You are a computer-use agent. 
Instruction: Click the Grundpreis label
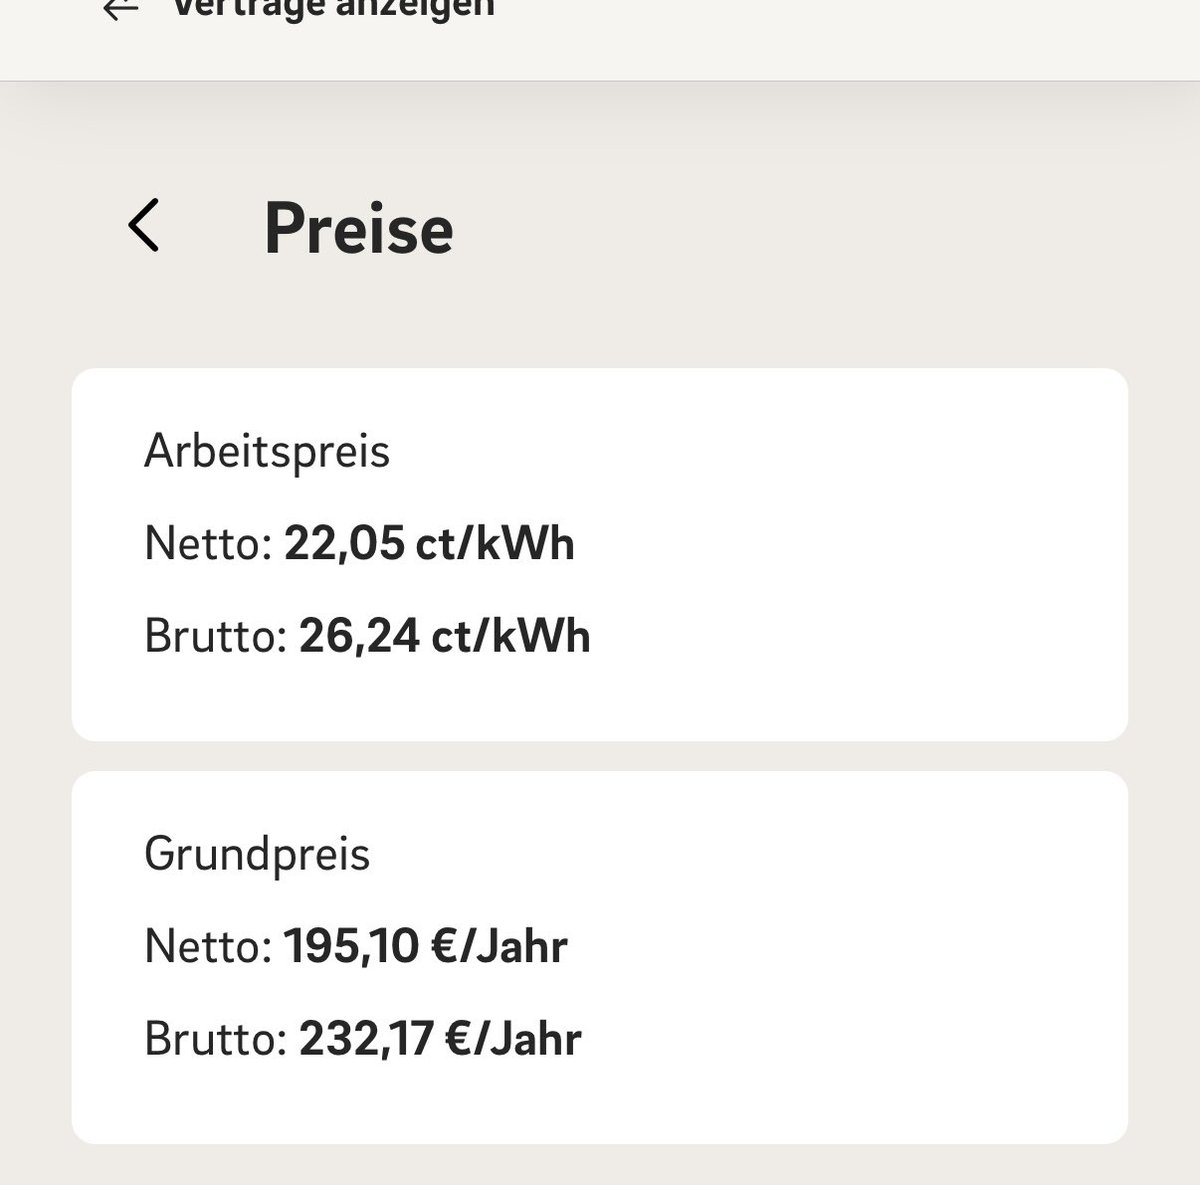tap(257, 854)
